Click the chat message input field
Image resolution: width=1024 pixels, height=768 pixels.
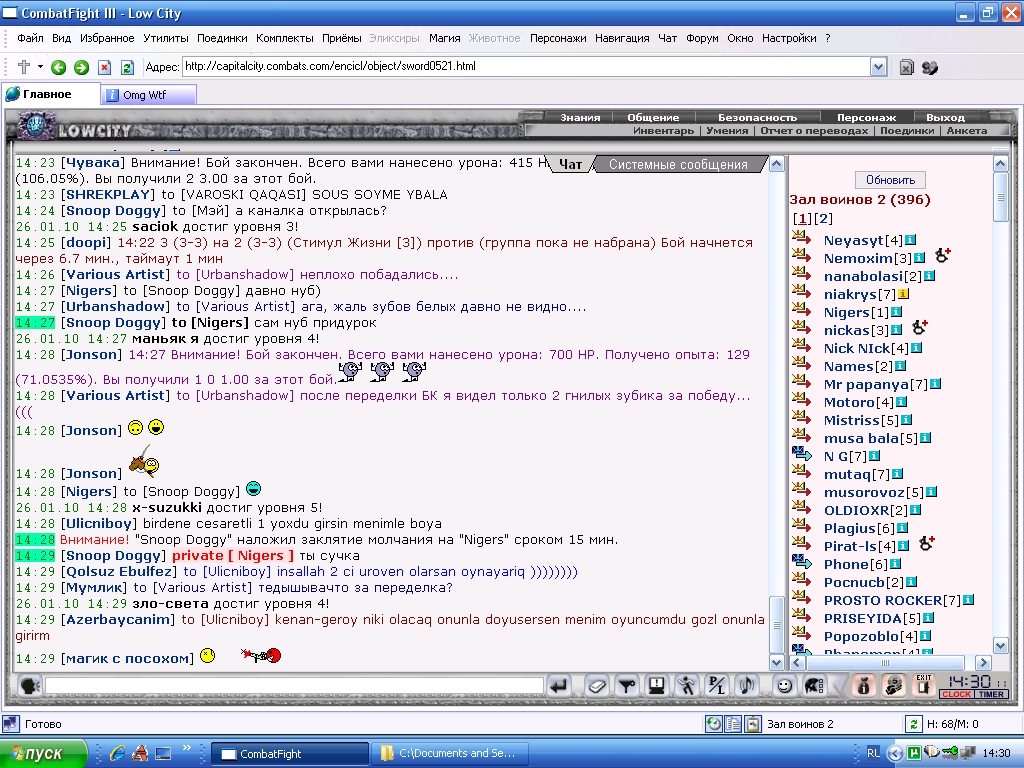point(294,685)
